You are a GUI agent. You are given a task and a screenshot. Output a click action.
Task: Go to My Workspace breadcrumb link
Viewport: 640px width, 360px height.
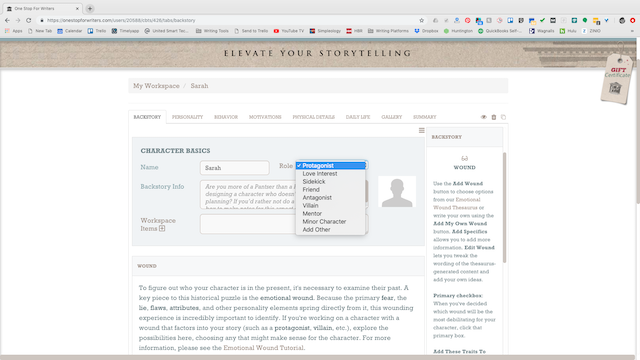tap(156, 86)
